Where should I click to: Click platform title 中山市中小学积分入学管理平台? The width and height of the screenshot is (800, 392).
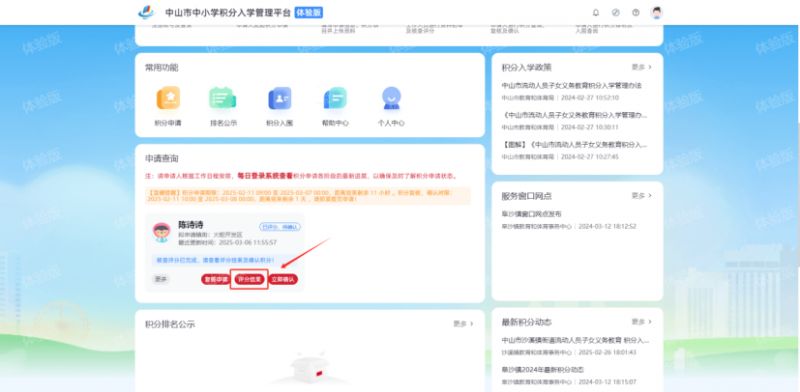(228, 13)
